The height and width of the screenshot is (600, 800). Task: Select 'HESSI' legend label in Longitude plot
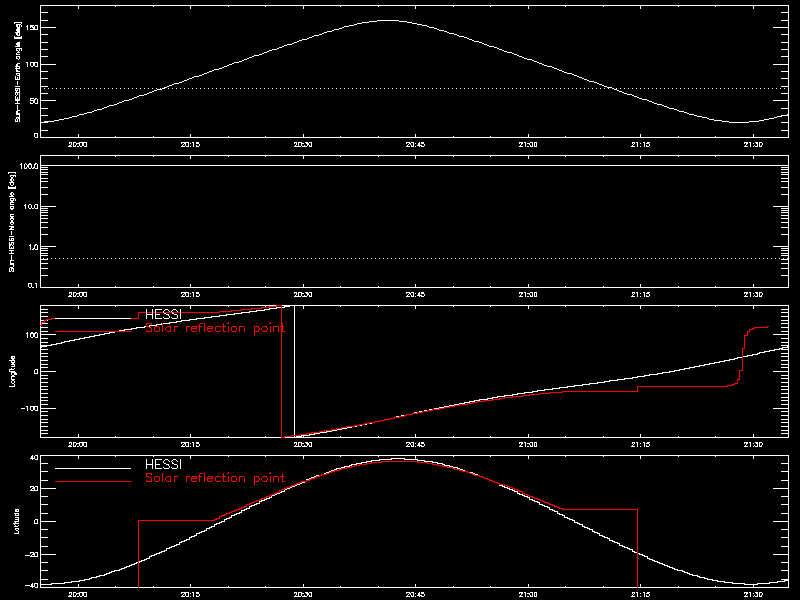coord(163,314)
